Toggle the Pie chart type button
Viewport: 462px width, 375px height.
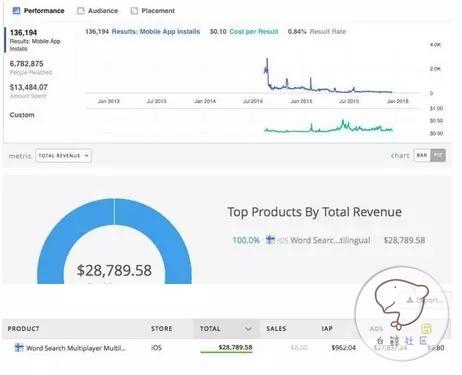click(x=438, y=155)
